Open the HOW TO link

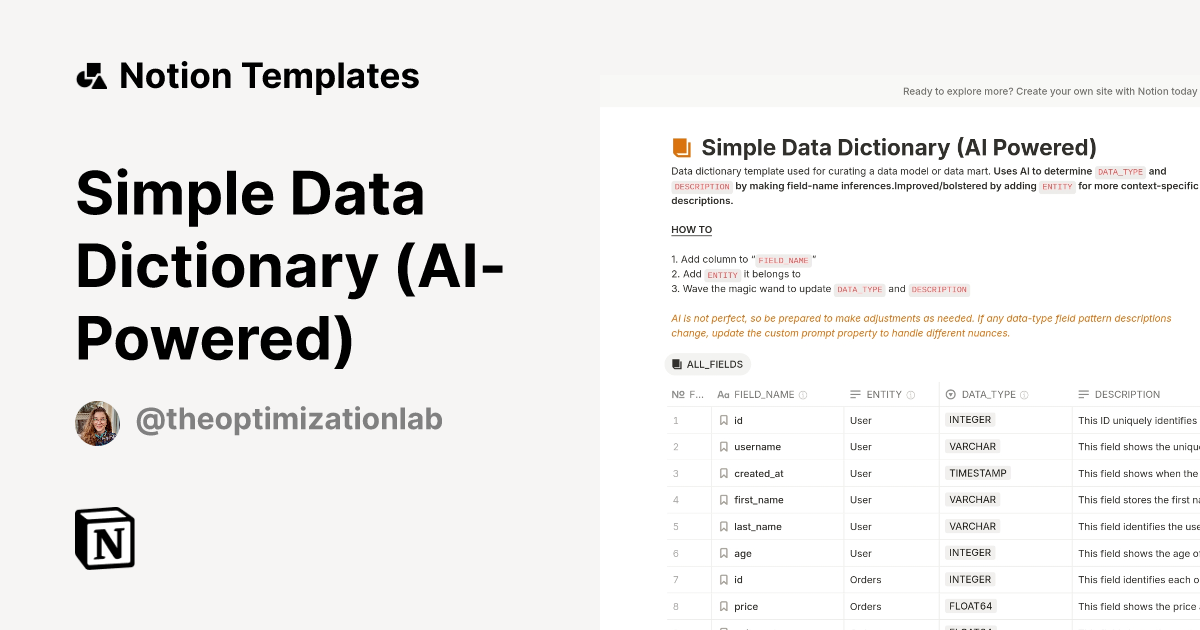691,229
